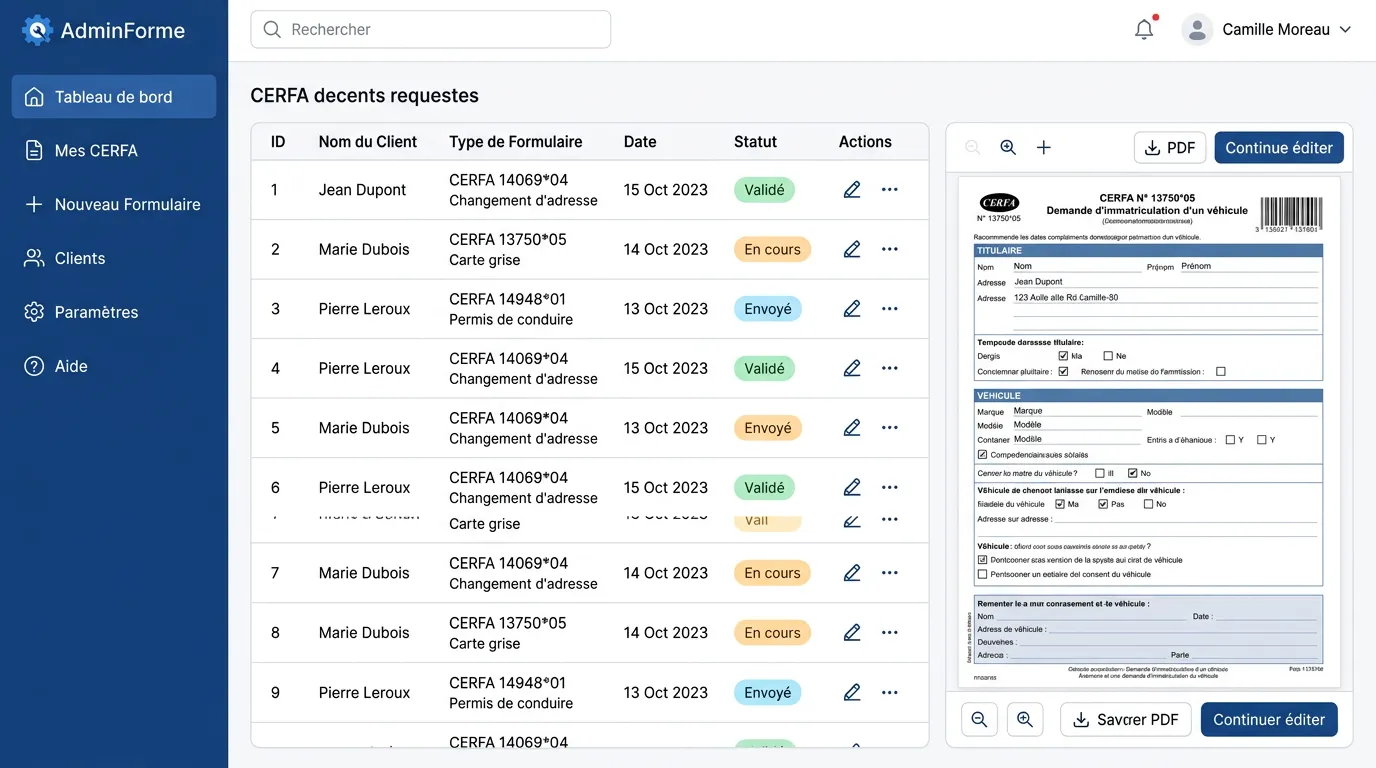1376x768 pixels.
Task: Open Nouveau Formulaire from sidebar
Action: [x=127, y=205]
